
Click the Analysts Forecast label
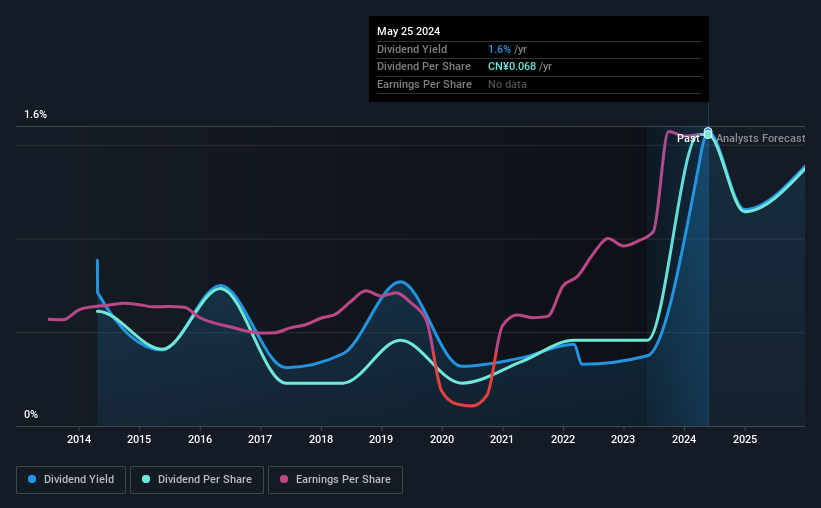pos(761,138)
